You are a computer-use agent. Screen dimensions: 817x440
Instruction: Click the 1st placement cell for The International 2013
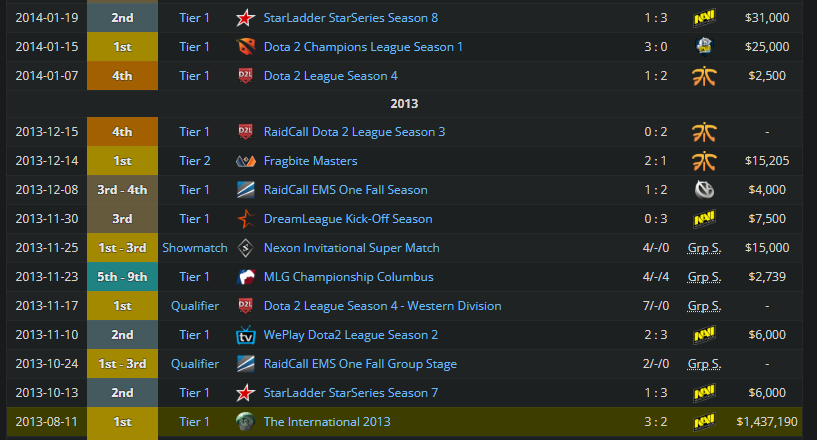pyautogui.click(x=122, y=422)
